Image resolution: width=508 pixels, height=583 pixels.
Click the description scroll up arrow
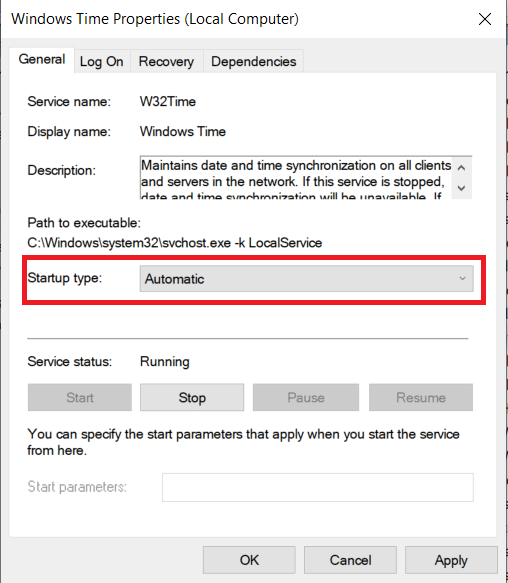462,168
